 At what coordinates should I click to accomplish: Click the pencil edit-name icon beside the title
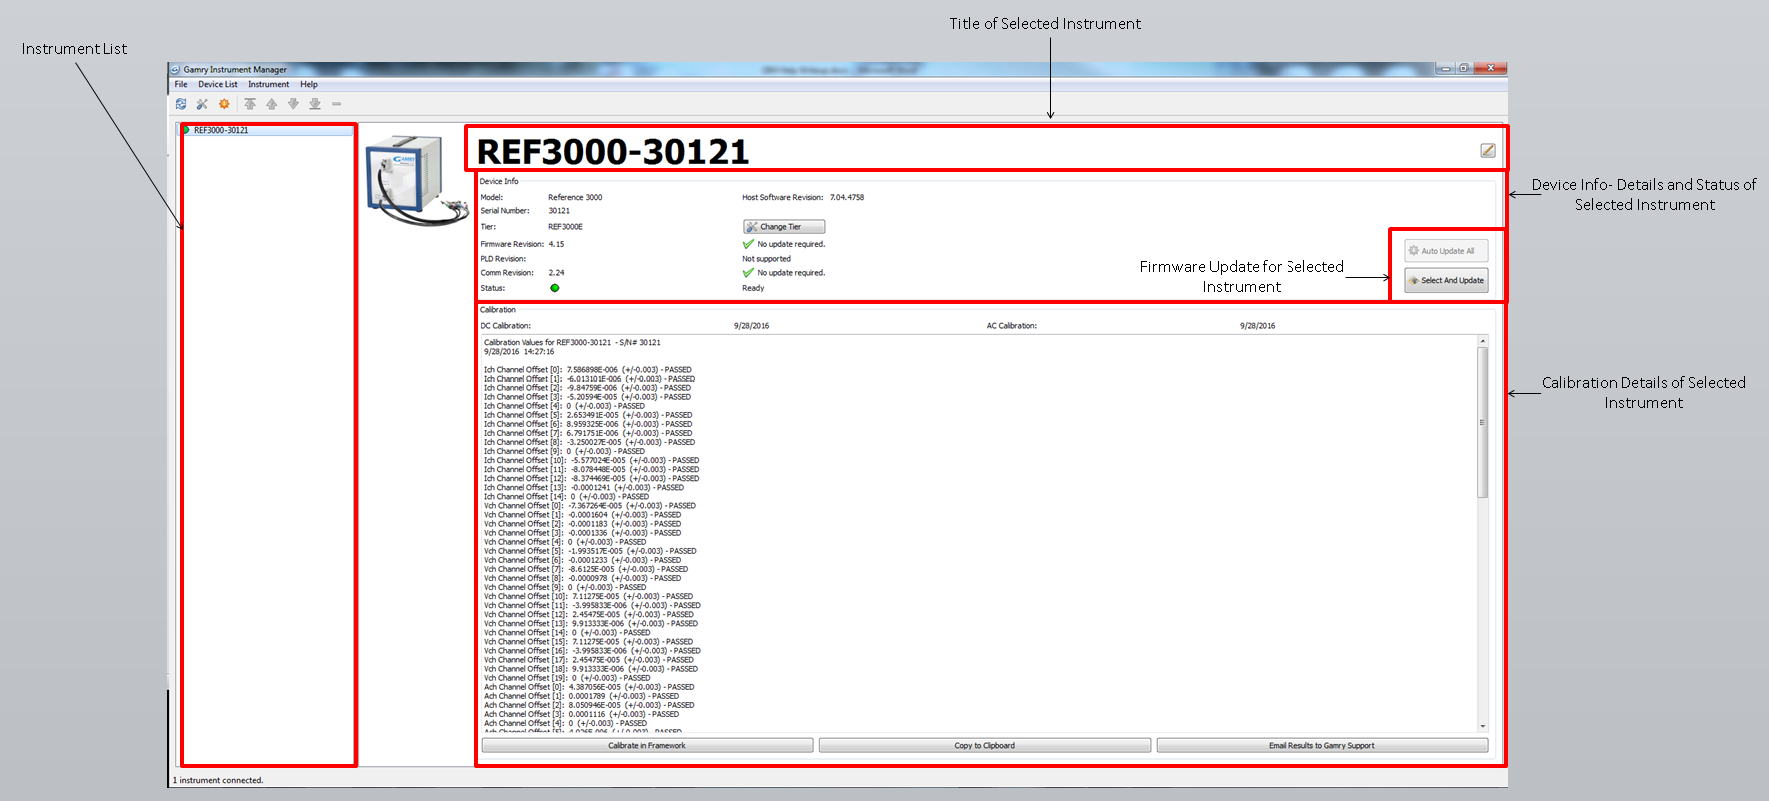point(1488,150)
